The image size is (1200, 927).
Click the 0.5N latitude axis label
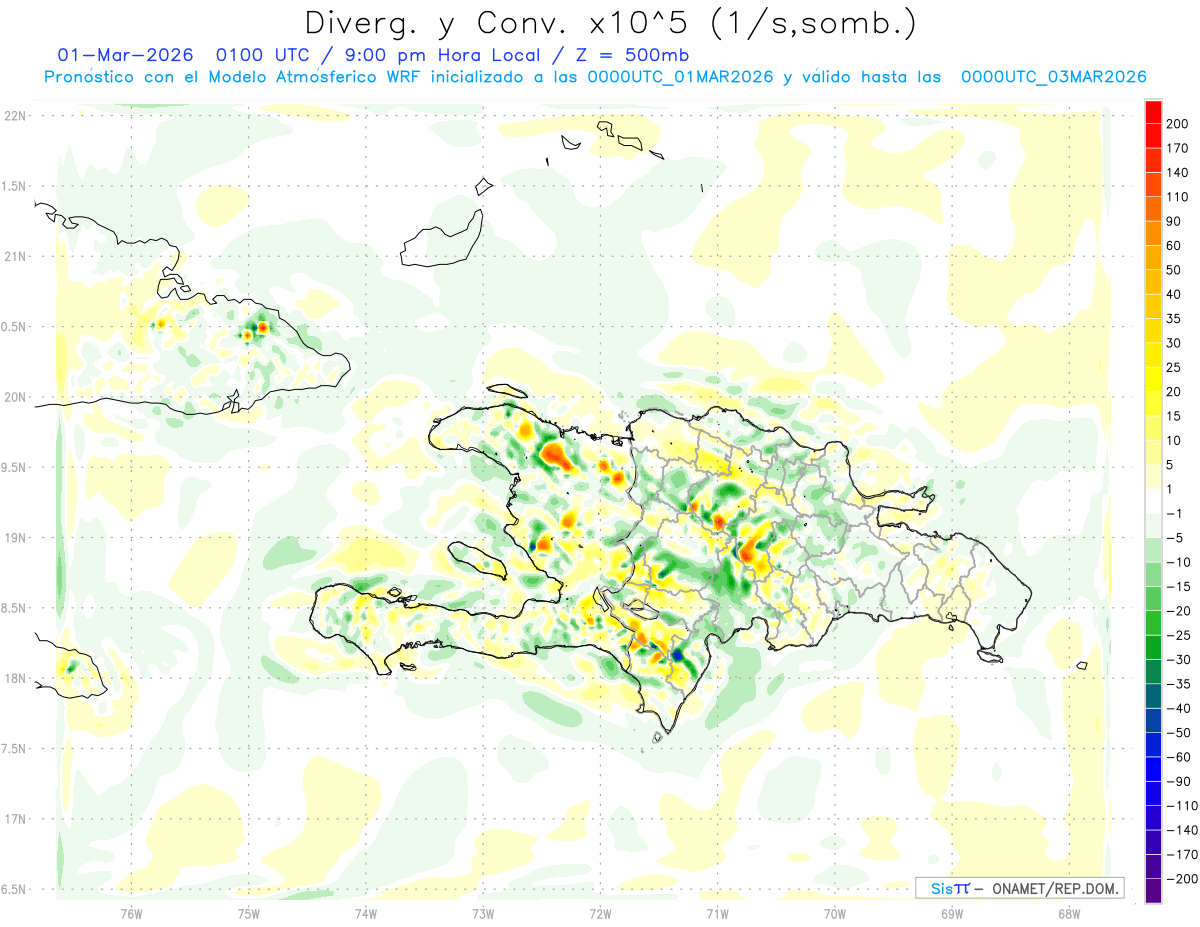pos(15,327)
